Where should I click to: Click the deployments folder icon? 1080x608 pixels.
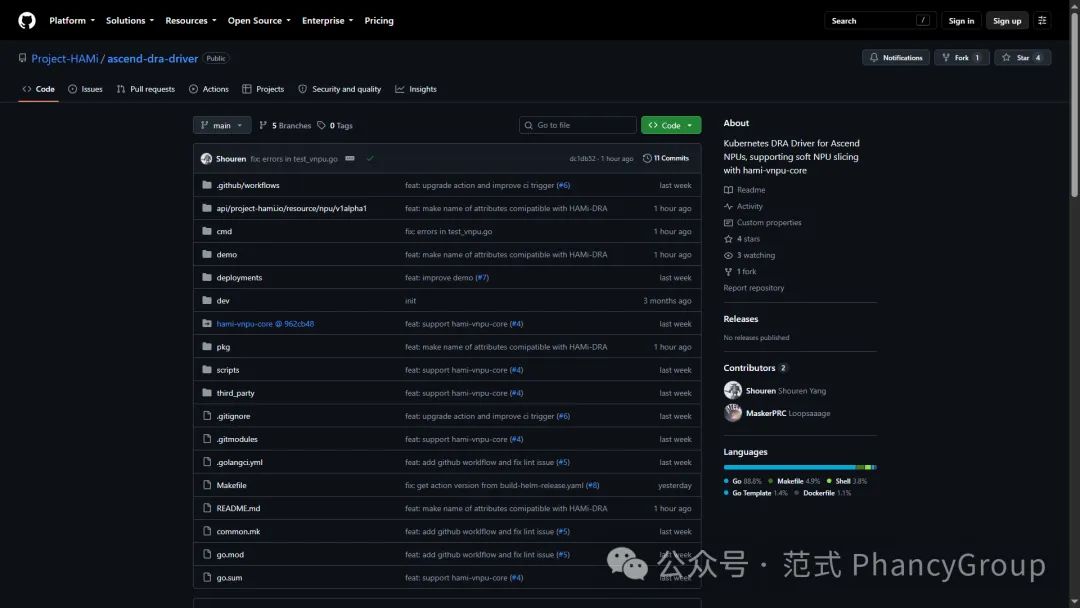coord(207,277)
